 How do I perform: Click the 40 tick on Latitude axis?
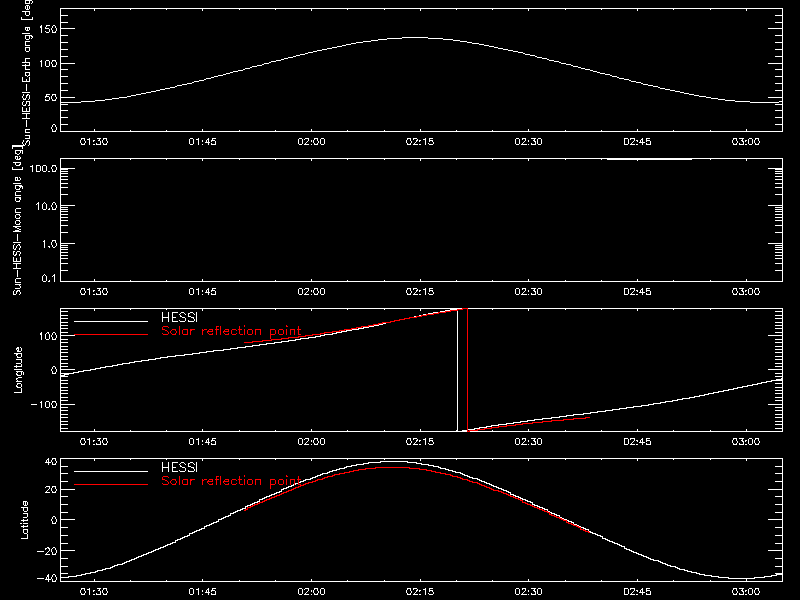51,462
